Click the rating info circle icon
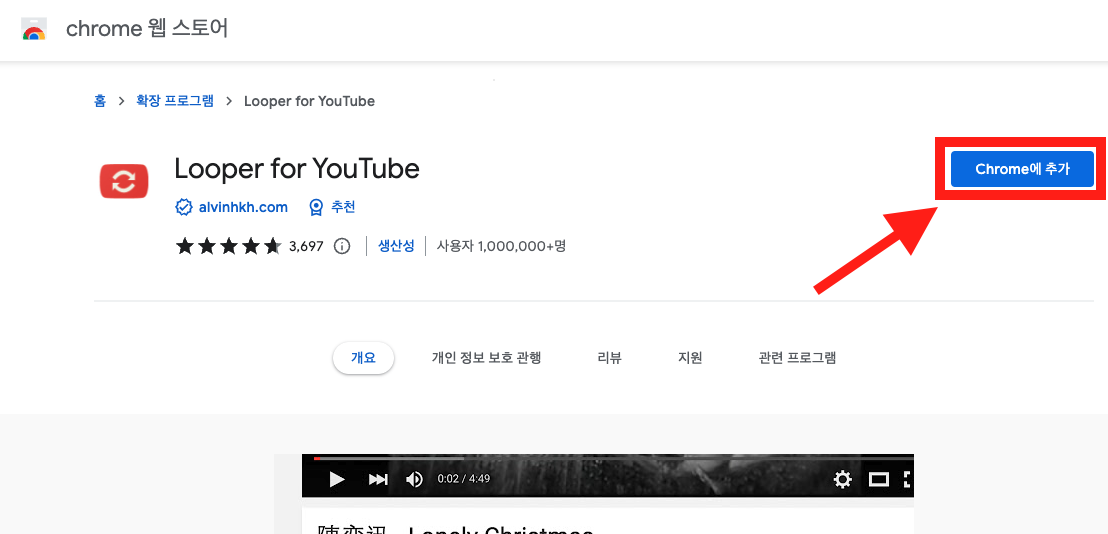The width and height of the screenshot is (1108, 534). pos(342,246)
